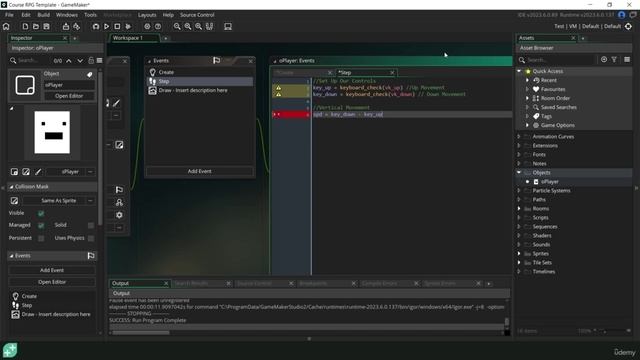Open the oPlayer sprite selector options button
Viewport: 640px width, 360px height.
coord(90,172)
